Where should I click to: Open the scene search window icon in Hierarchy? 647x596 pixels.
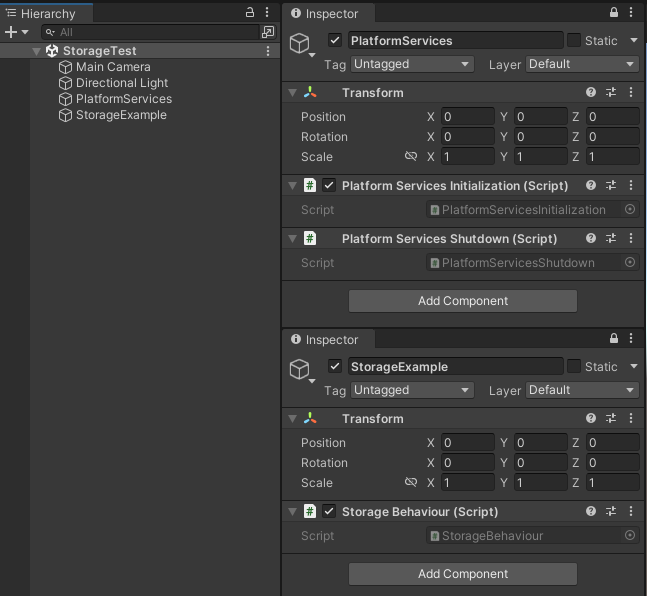pyautogui.click(x=268, y=32)
